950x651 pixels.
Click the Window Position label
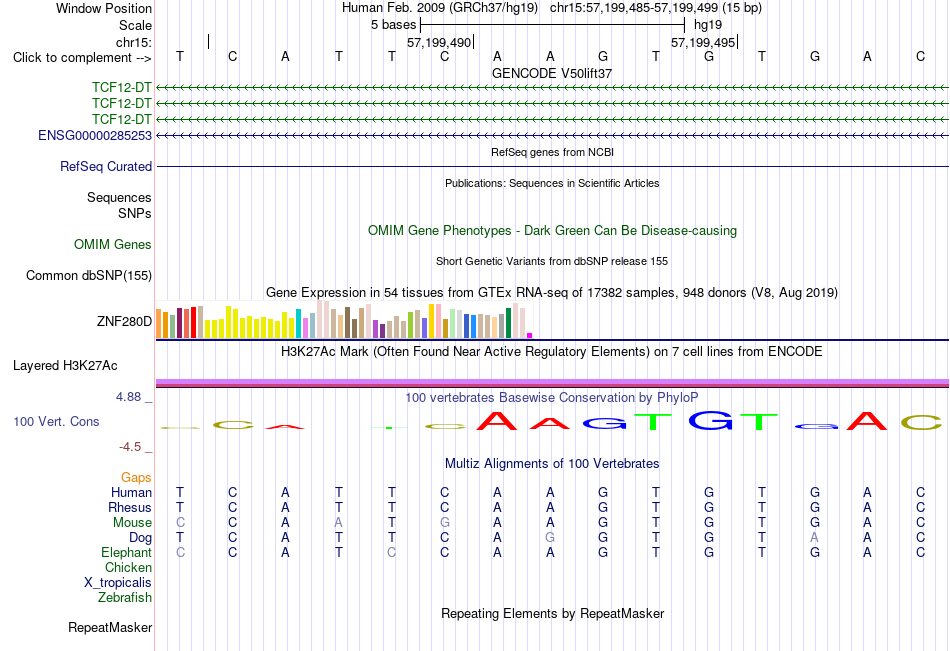point(104,8)
